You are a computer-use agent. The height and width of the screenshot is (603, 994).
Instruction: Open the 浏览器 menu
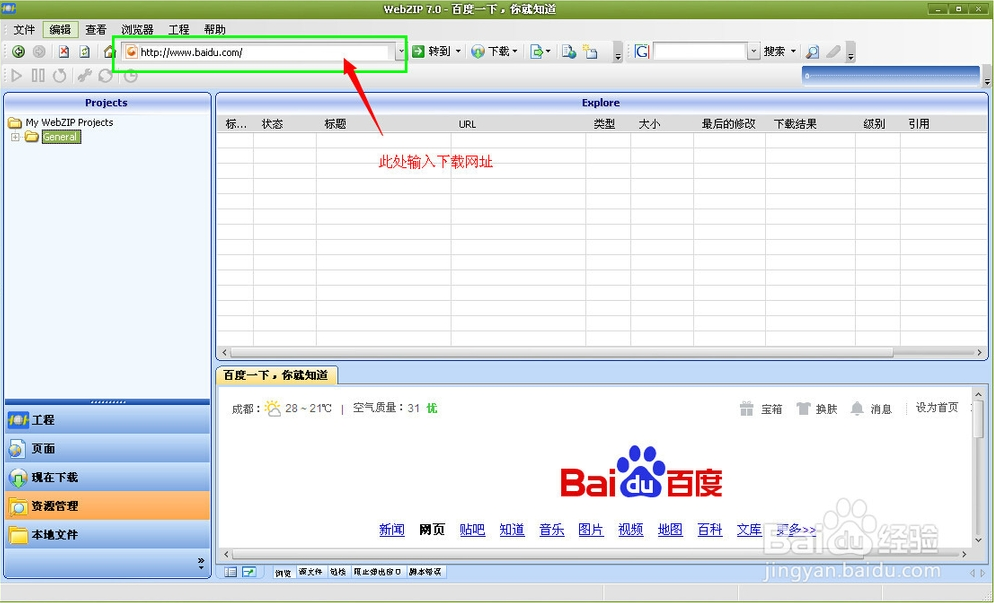tap(137, 30)
